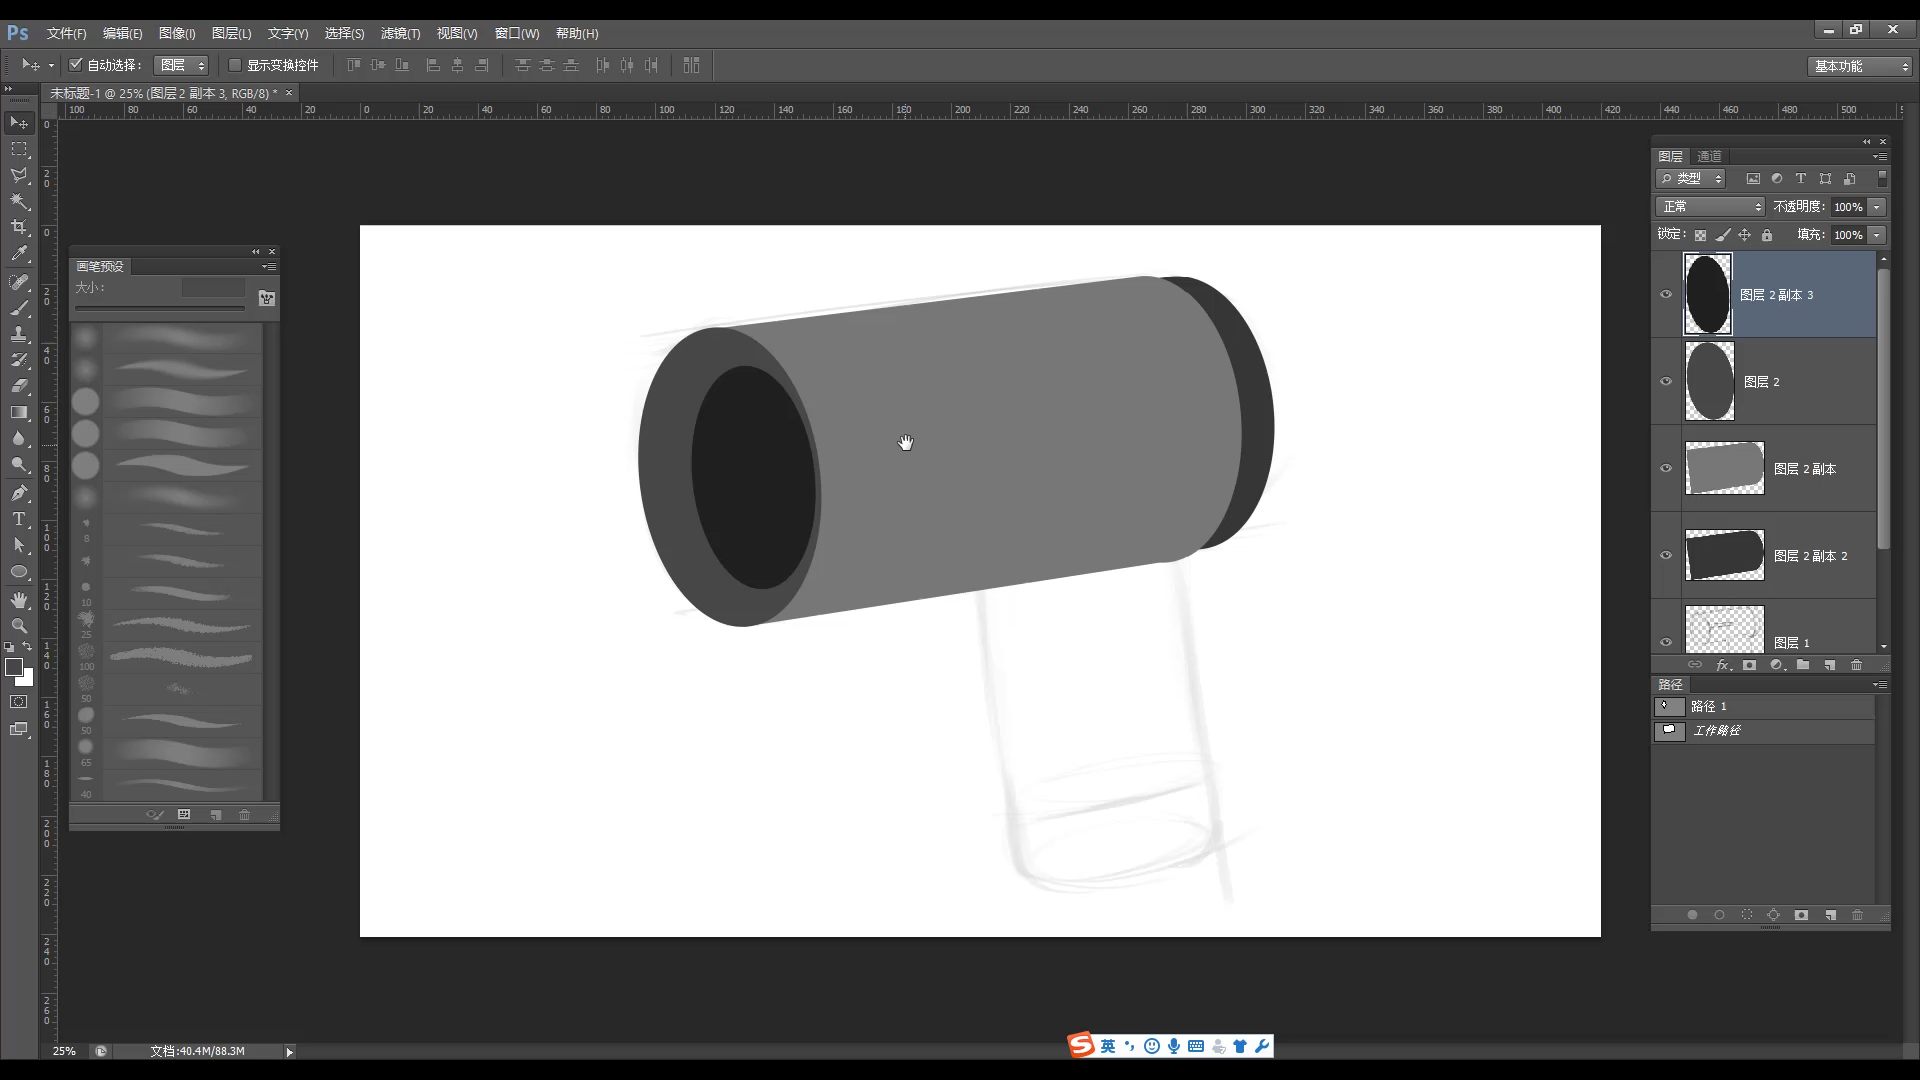Select the Pen tool
Screen dimensions: 1920x1080
click(x=18, y=492)
